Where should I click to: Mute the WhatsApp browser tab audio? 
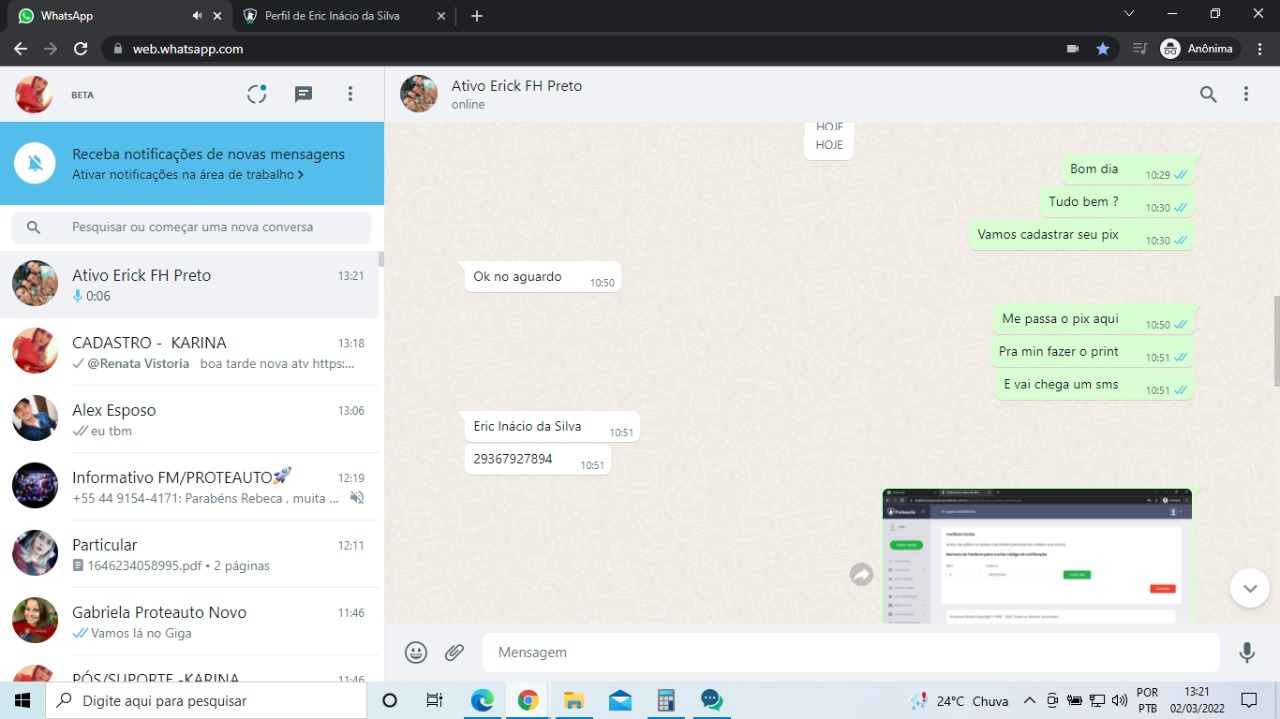pos(197,16)
